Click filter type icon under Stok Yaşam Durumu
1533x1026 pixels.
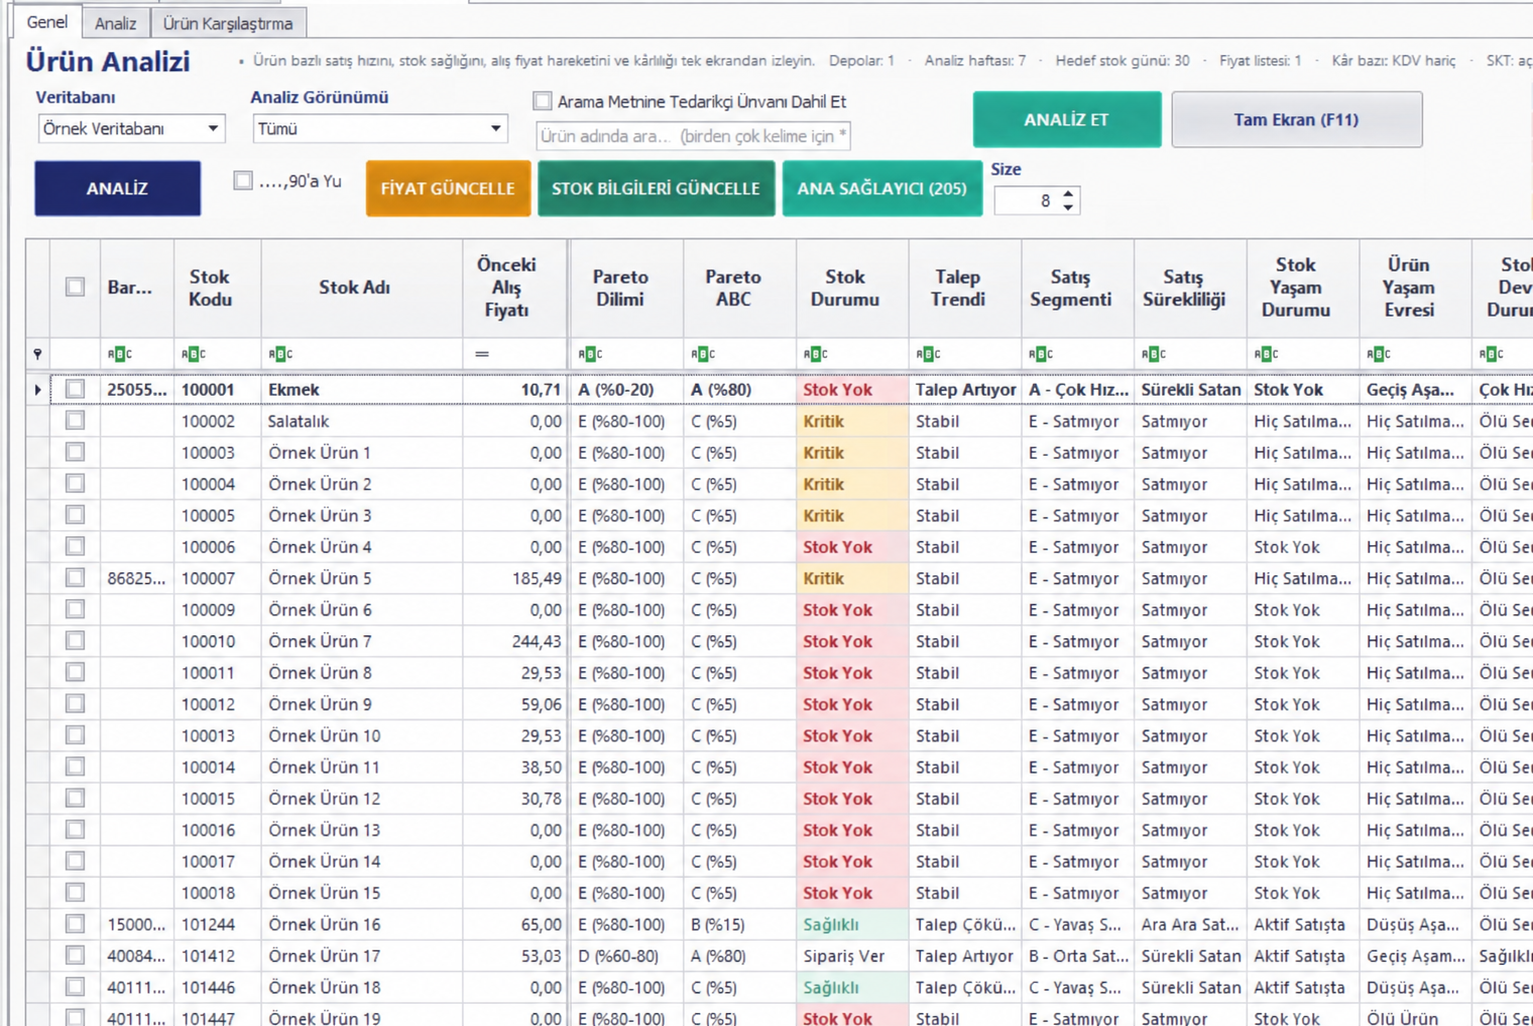click(x=1267, y=354)
